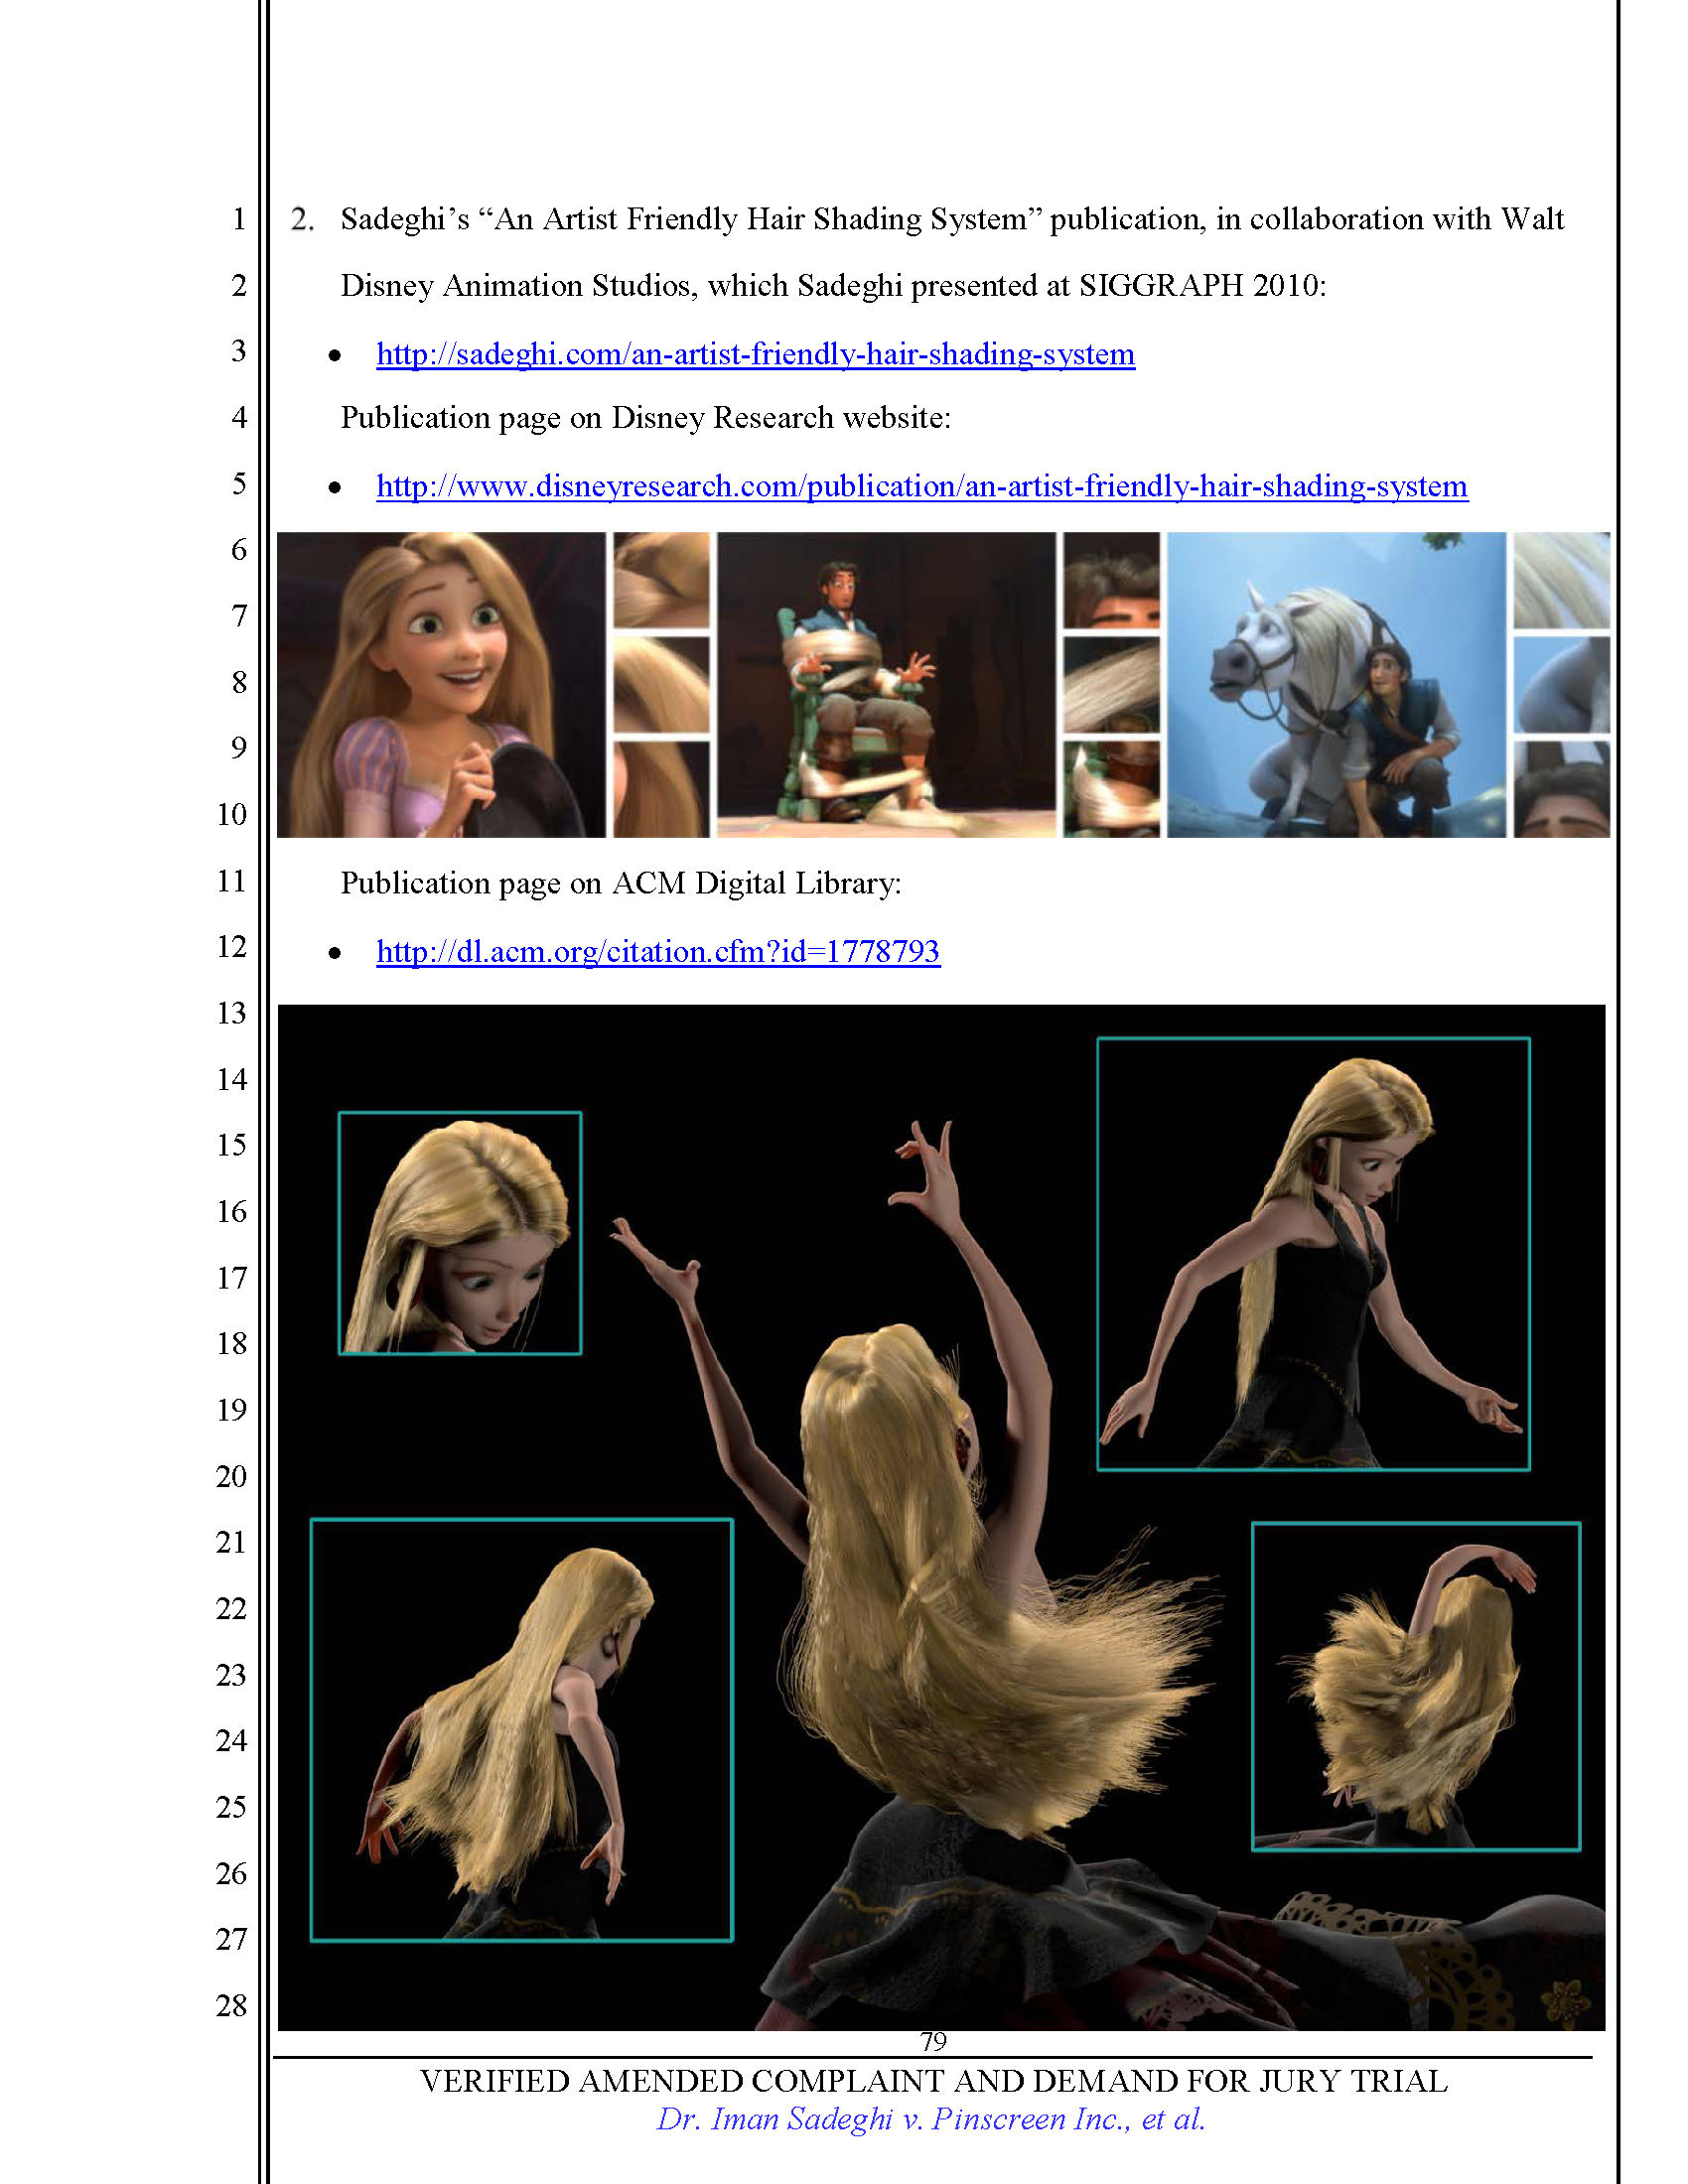Click the 'Publication page on ACM Digital Library' text

[x=620, y=884]
